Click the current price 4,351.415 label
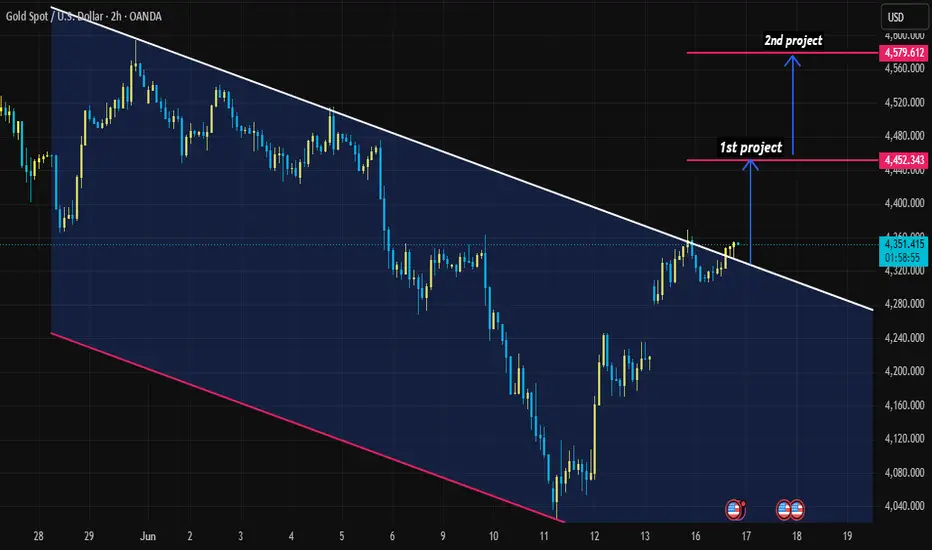932x550 pixels. (x=903, y=244)
